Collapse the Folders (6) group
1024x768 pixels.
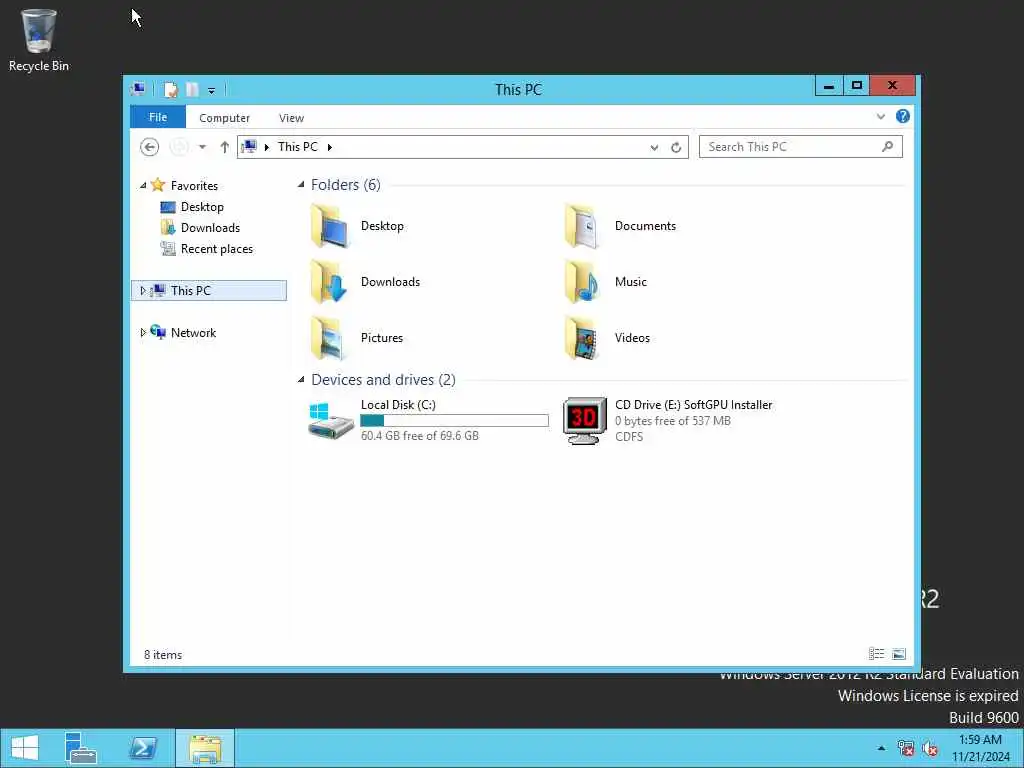(x=301, y=185)
